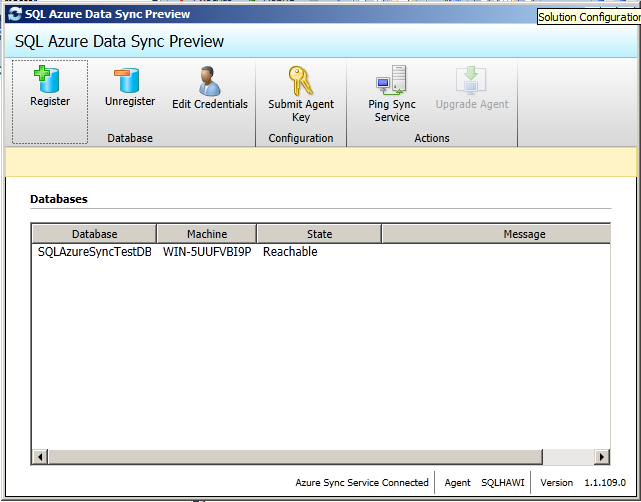Click the SQLHAWI agent name in the status bar
Viewport: 641px width, 502px height.
pyautogui.click(x=502, y=483)
